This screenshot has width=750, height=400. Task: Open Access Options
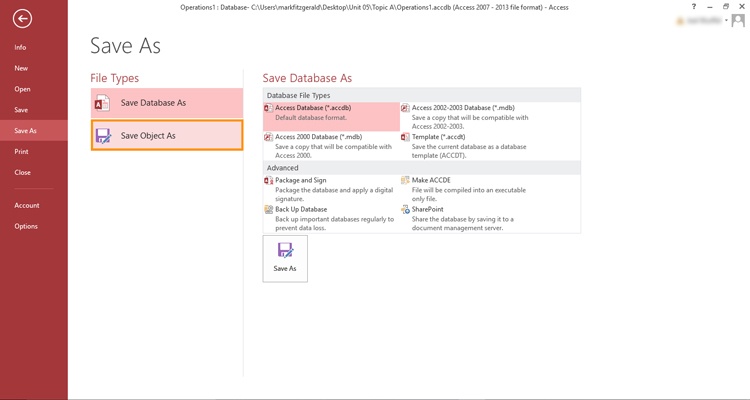26,226
